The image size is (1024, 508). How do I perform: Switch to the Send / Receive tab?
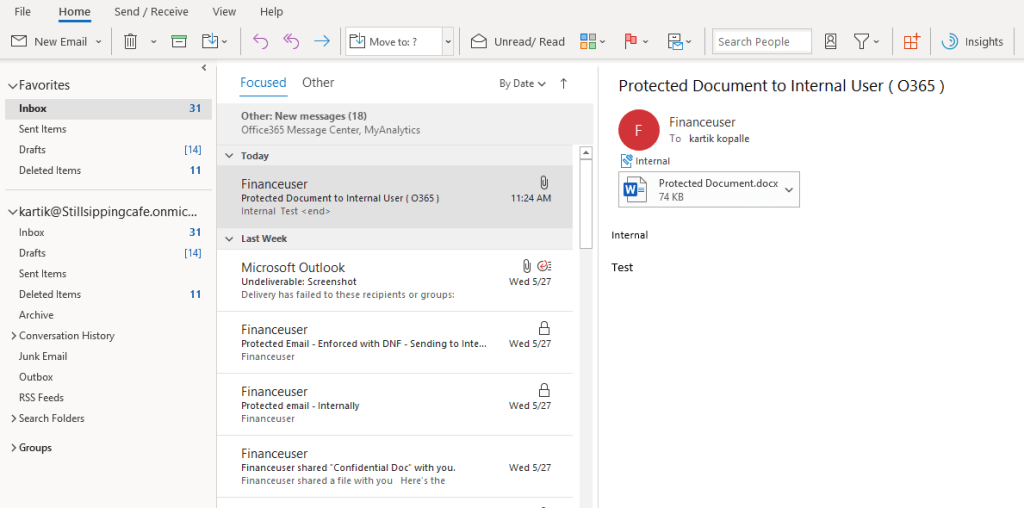pyautogui.click(x=151, y=12)
